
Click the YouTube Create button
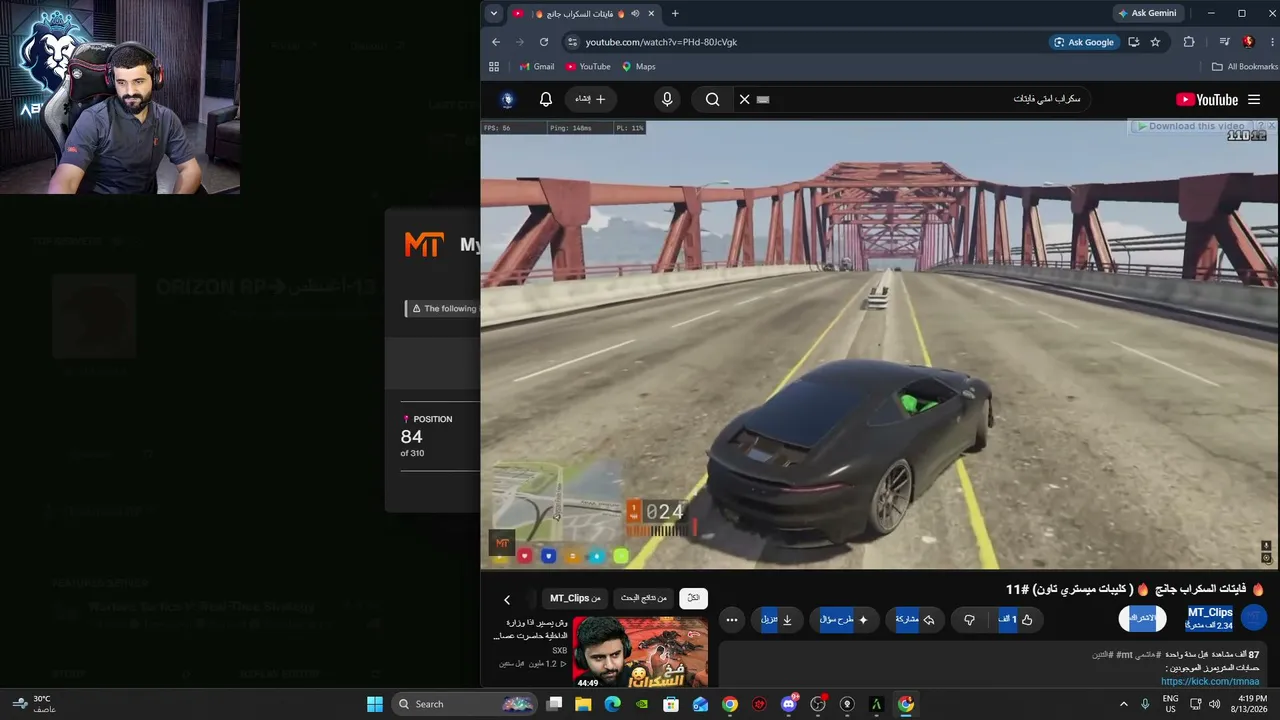(x=591, y=99)
